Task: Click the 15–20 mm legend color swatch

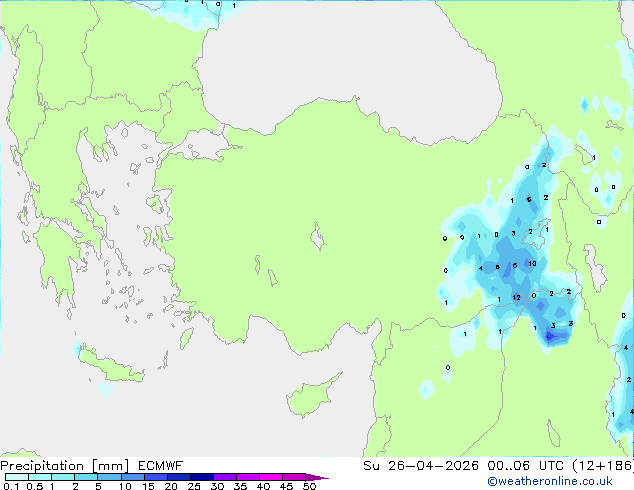Action: pyautogui.click(x=155, y=477)
